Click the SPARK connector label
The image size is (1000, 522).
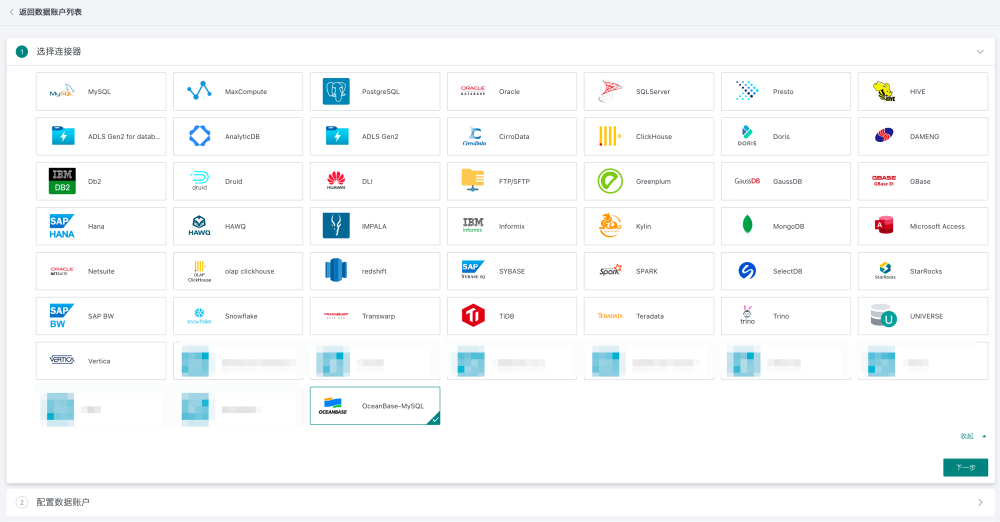(647, 271)
